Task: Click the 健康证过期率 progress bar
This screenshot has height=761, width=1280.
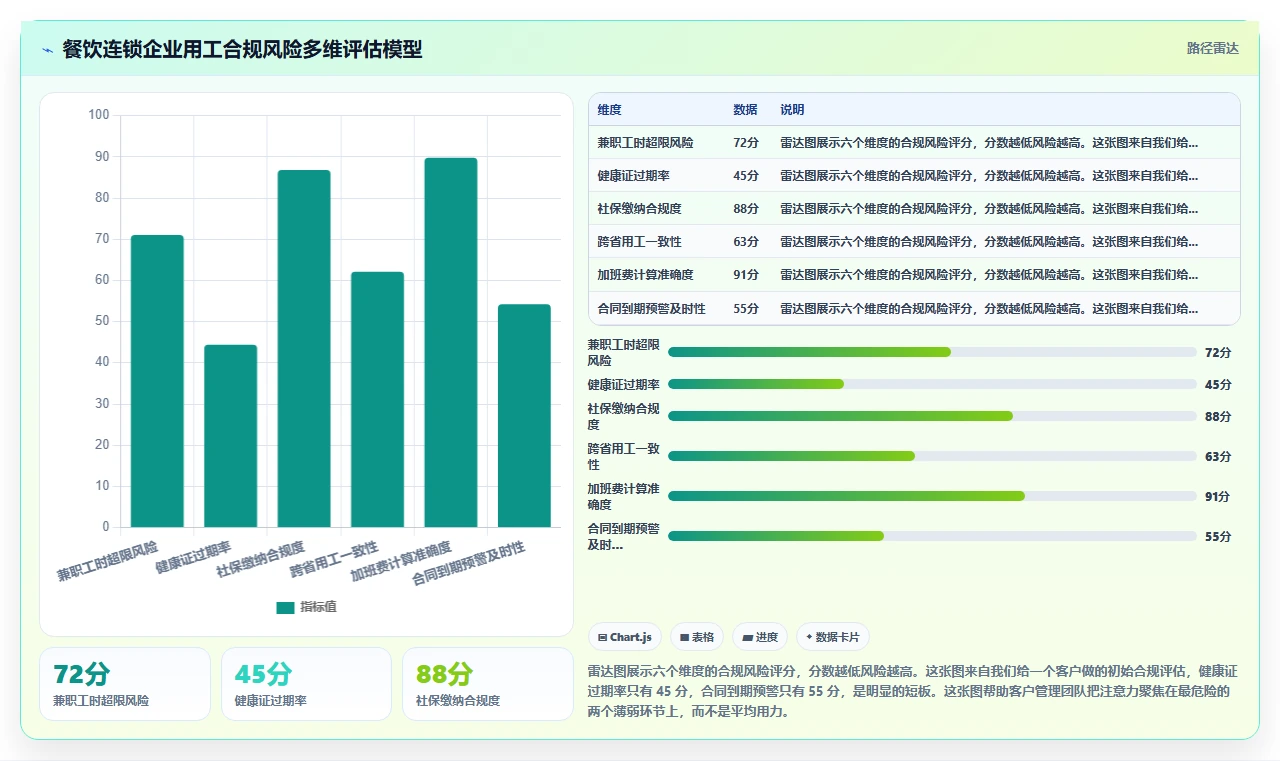Action: point(932,384)
